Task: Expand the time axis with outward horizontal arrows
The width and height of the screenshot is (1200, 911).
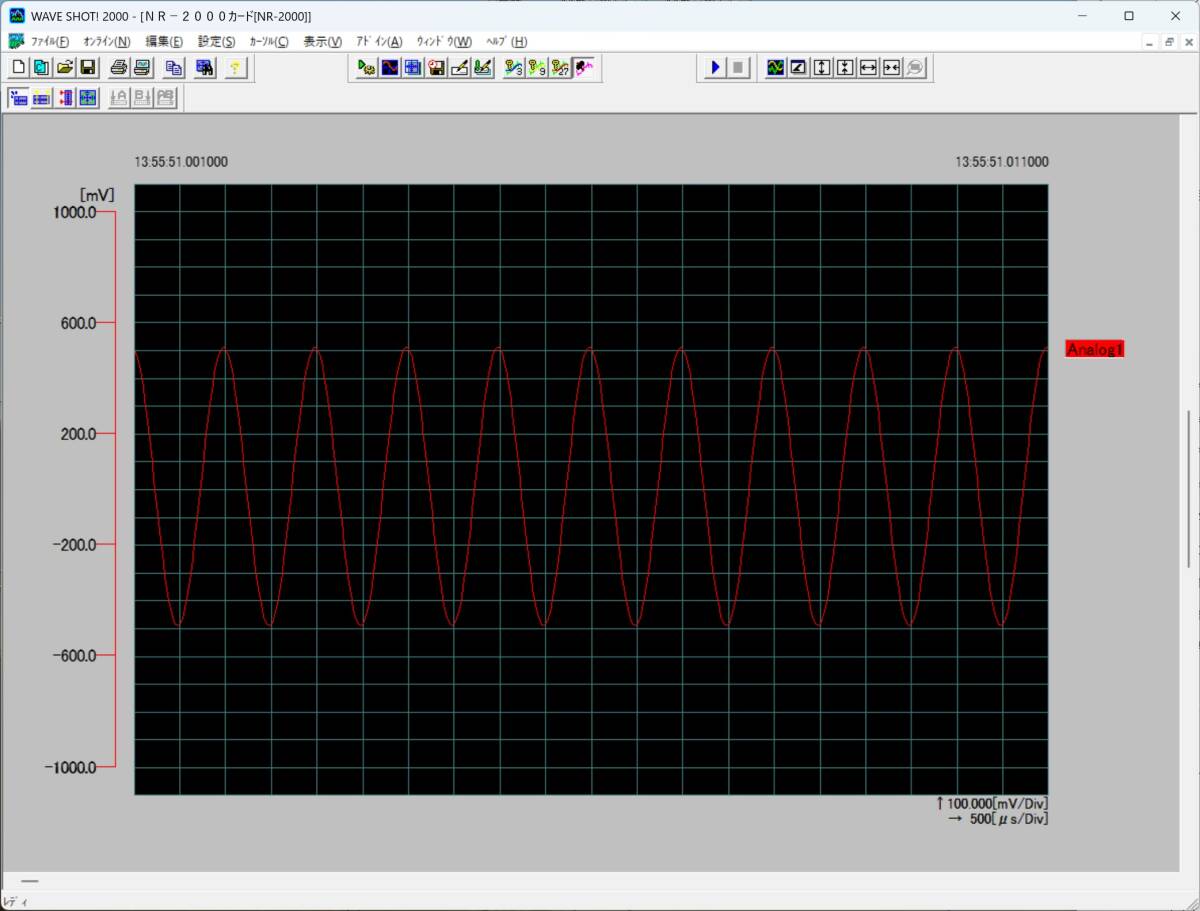Action: pos(868,68)
